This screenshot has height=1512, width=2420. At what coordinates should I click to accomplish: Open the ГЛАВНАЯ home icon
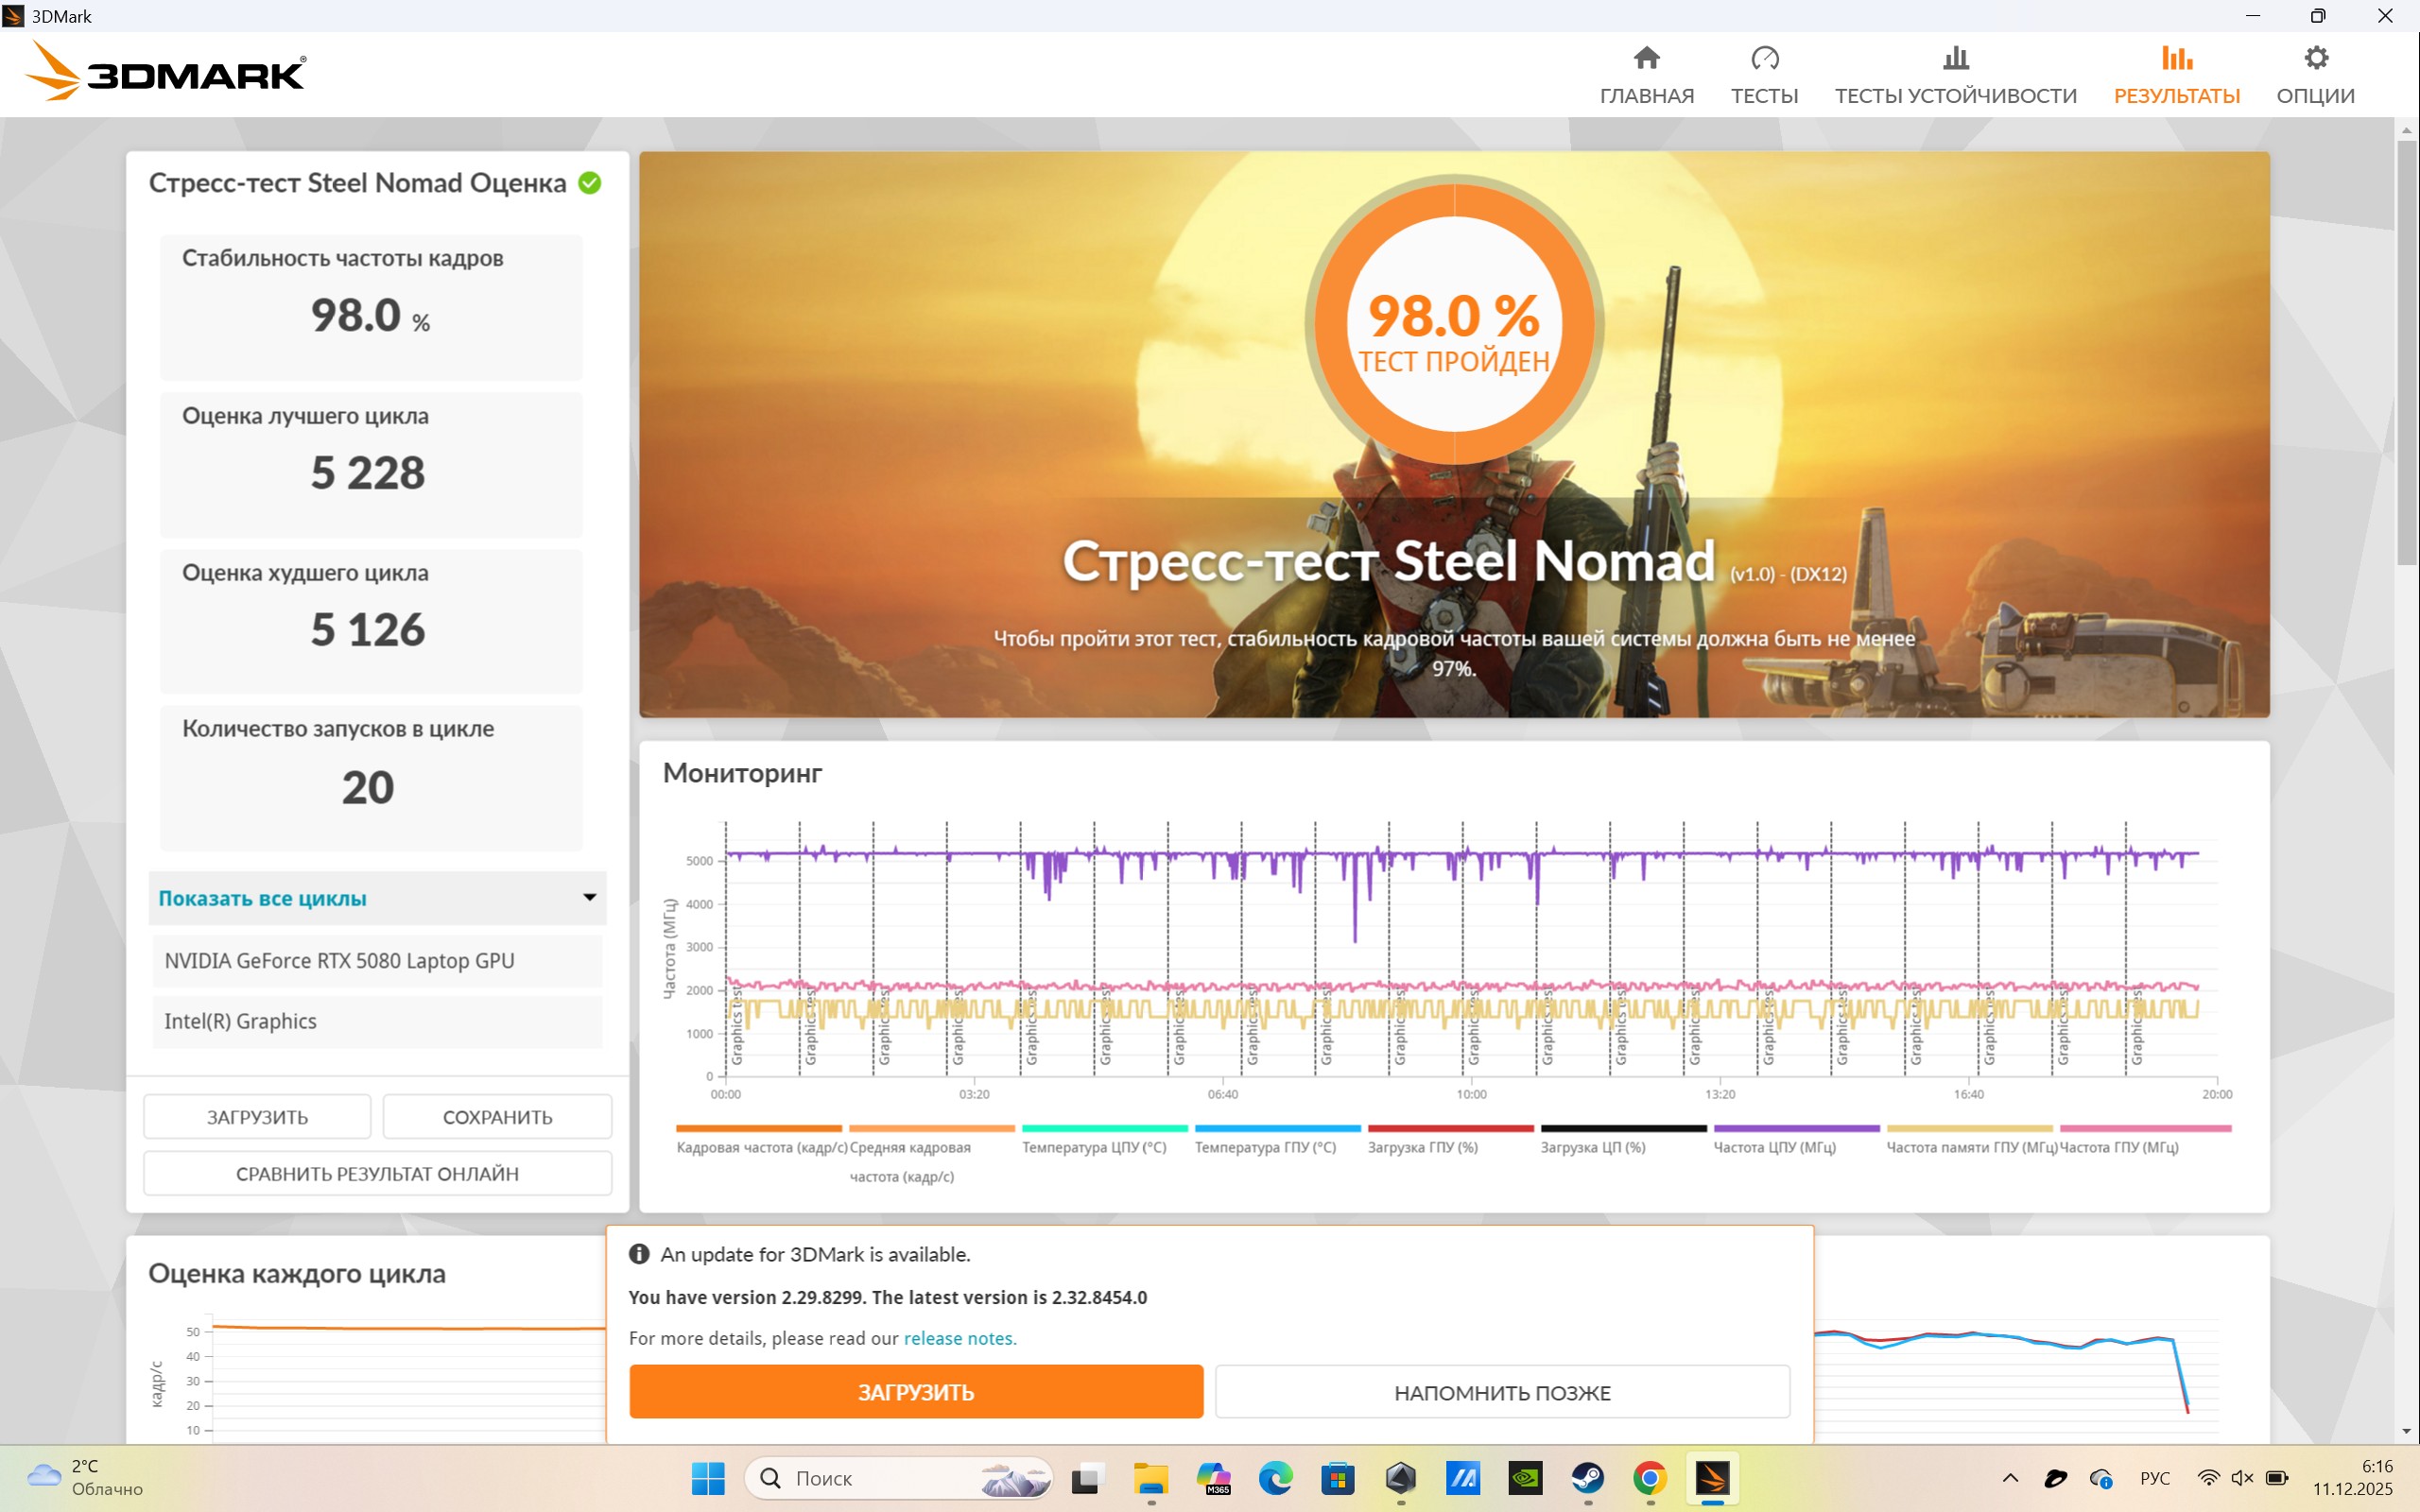pos(1646,58)
